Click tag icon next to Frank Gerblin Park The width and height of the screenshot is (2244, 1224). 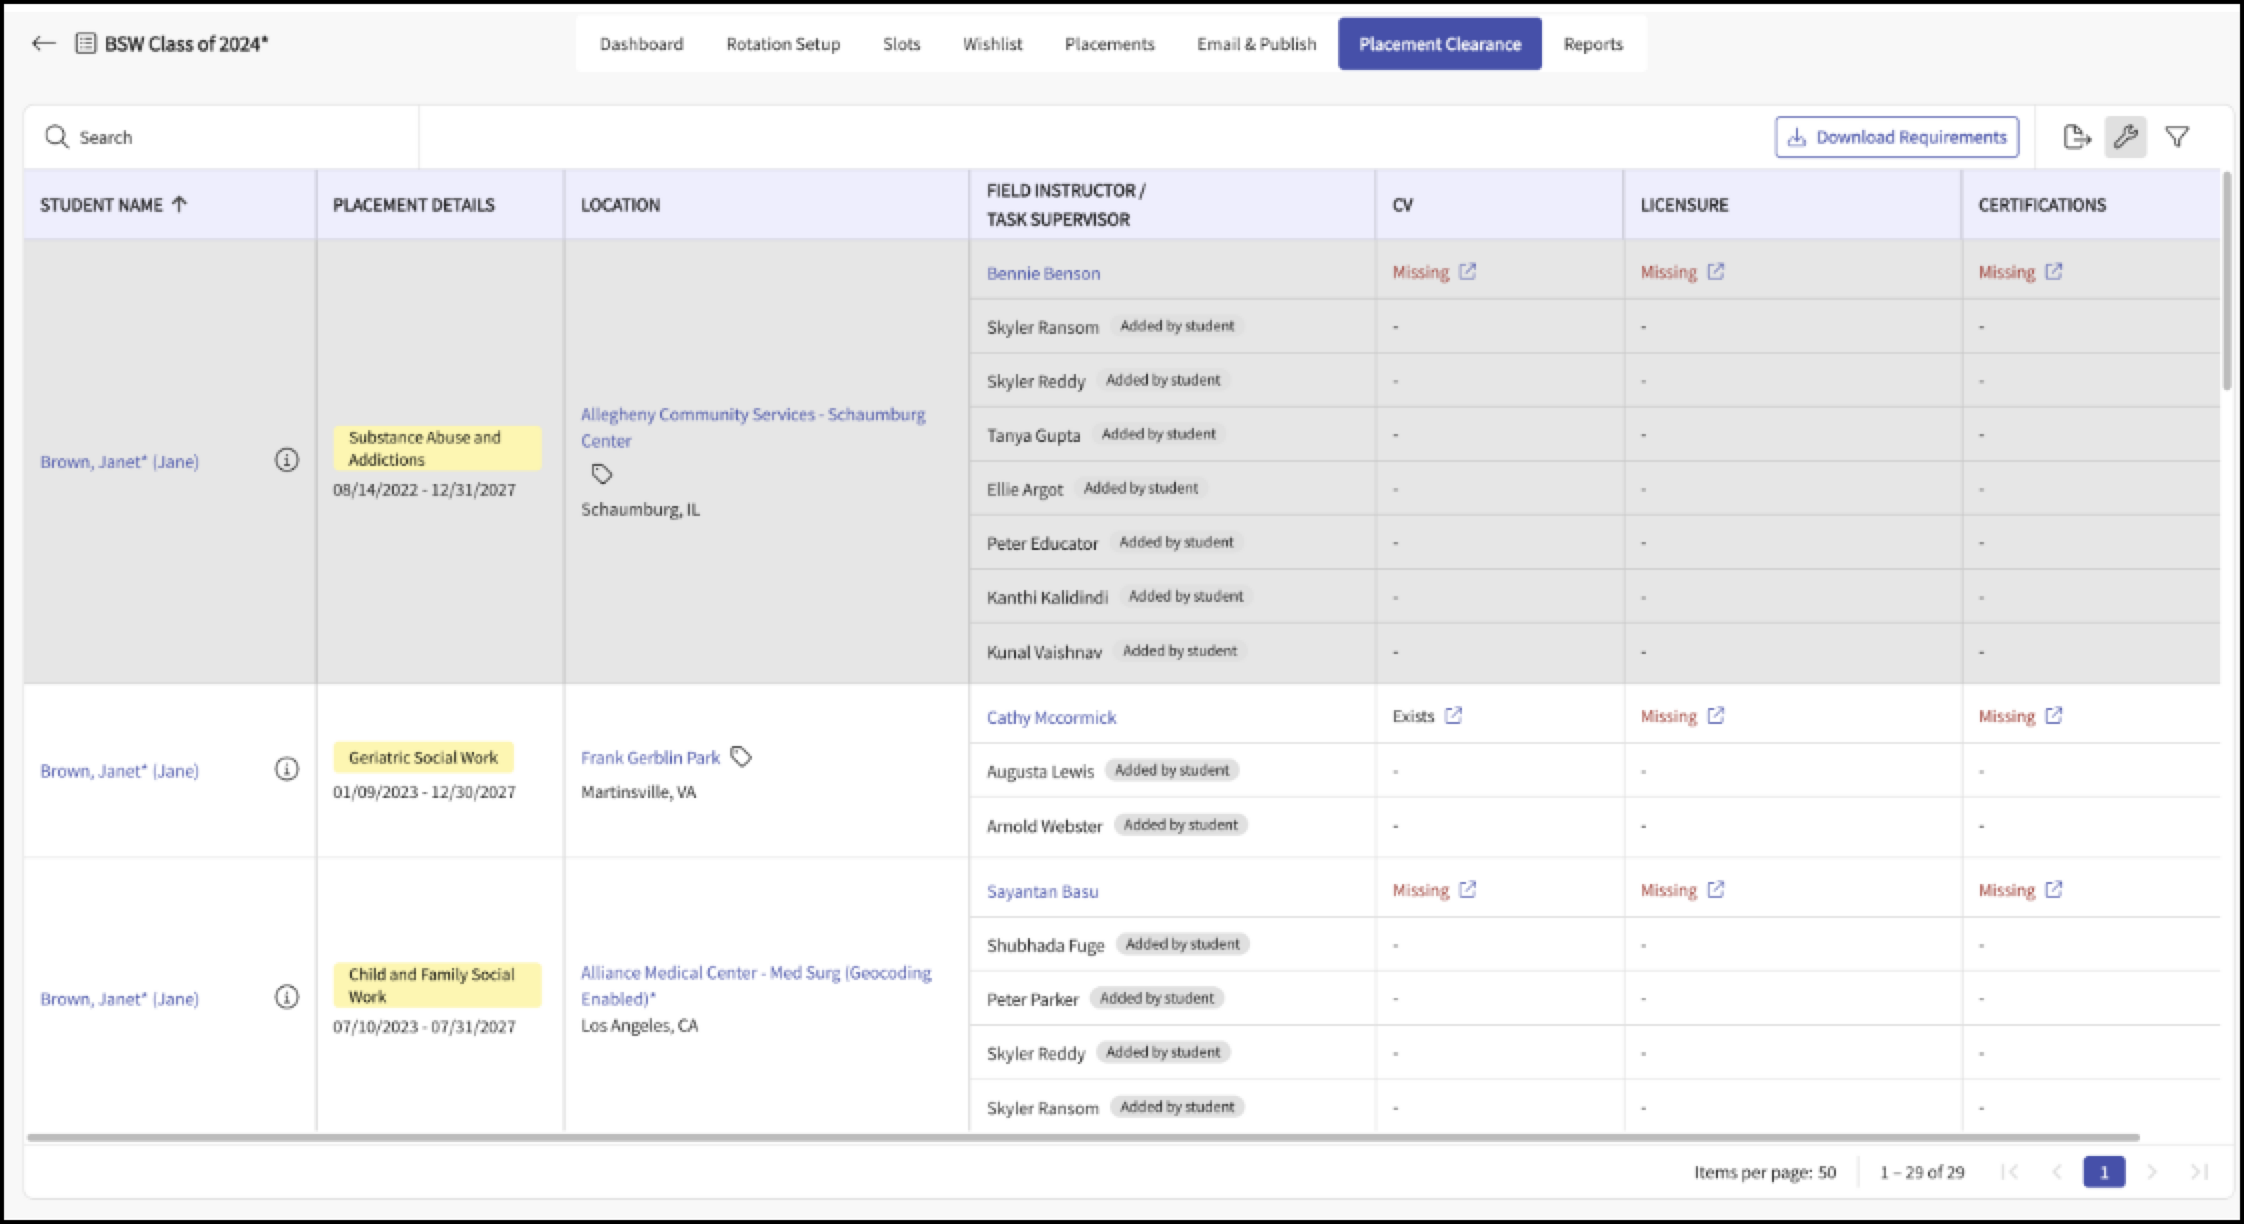[x=741, y=756]
